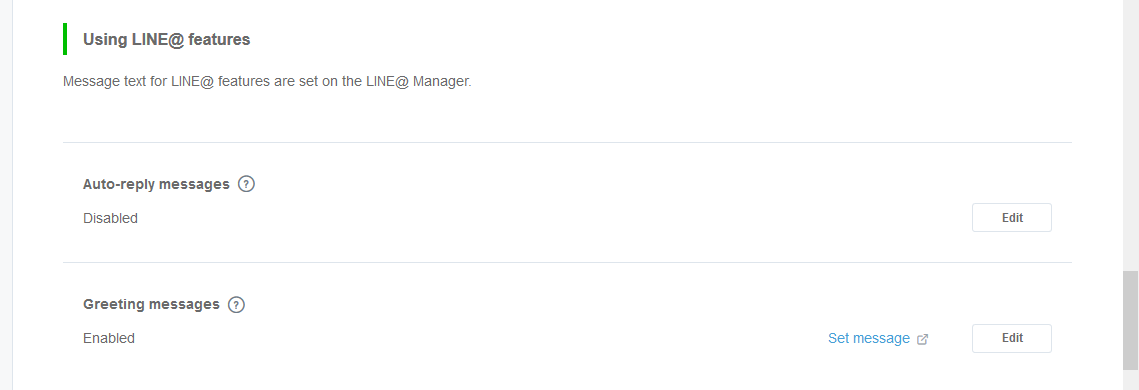Click the Greeting messages label

point(151,304)
